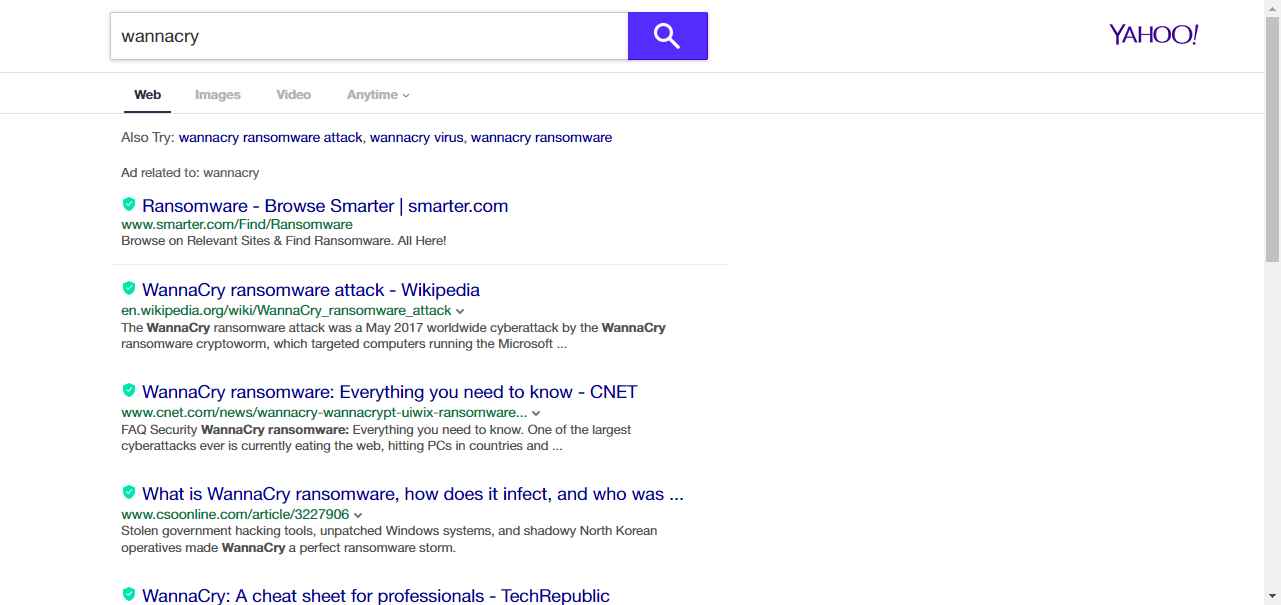
Task: Open dropdown arrow next to CNET URL
Action: pos(536,413)
